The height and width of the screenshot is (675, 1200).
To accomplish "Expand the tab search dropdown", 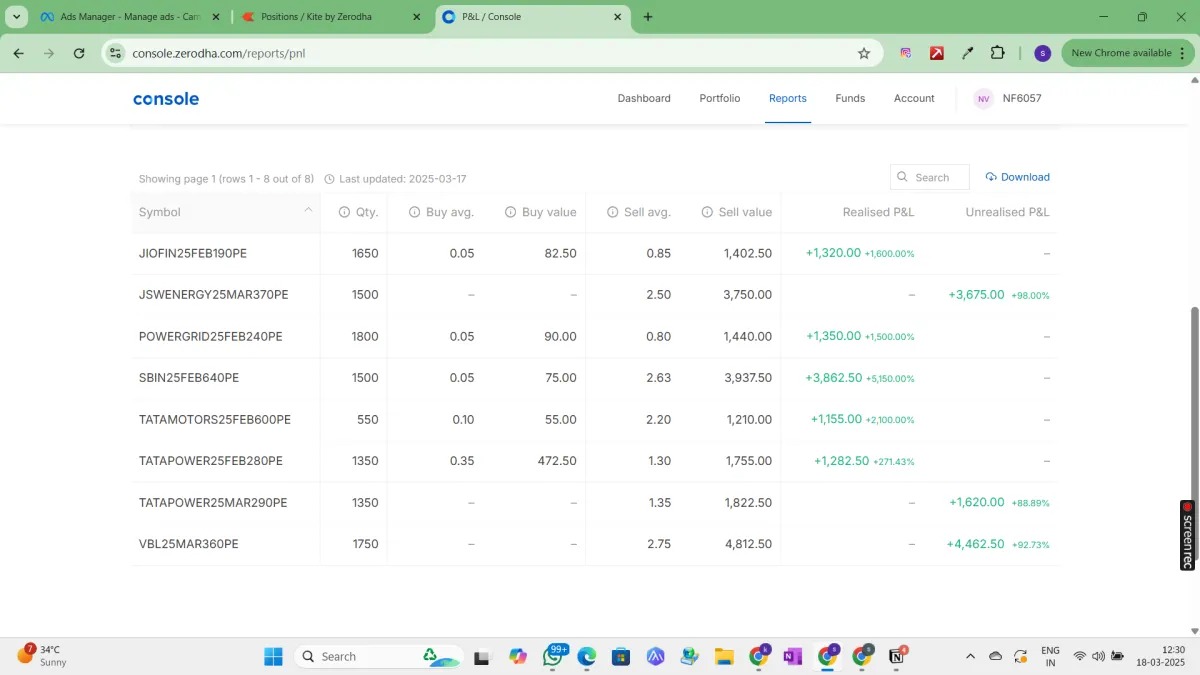I will (17, 17).
